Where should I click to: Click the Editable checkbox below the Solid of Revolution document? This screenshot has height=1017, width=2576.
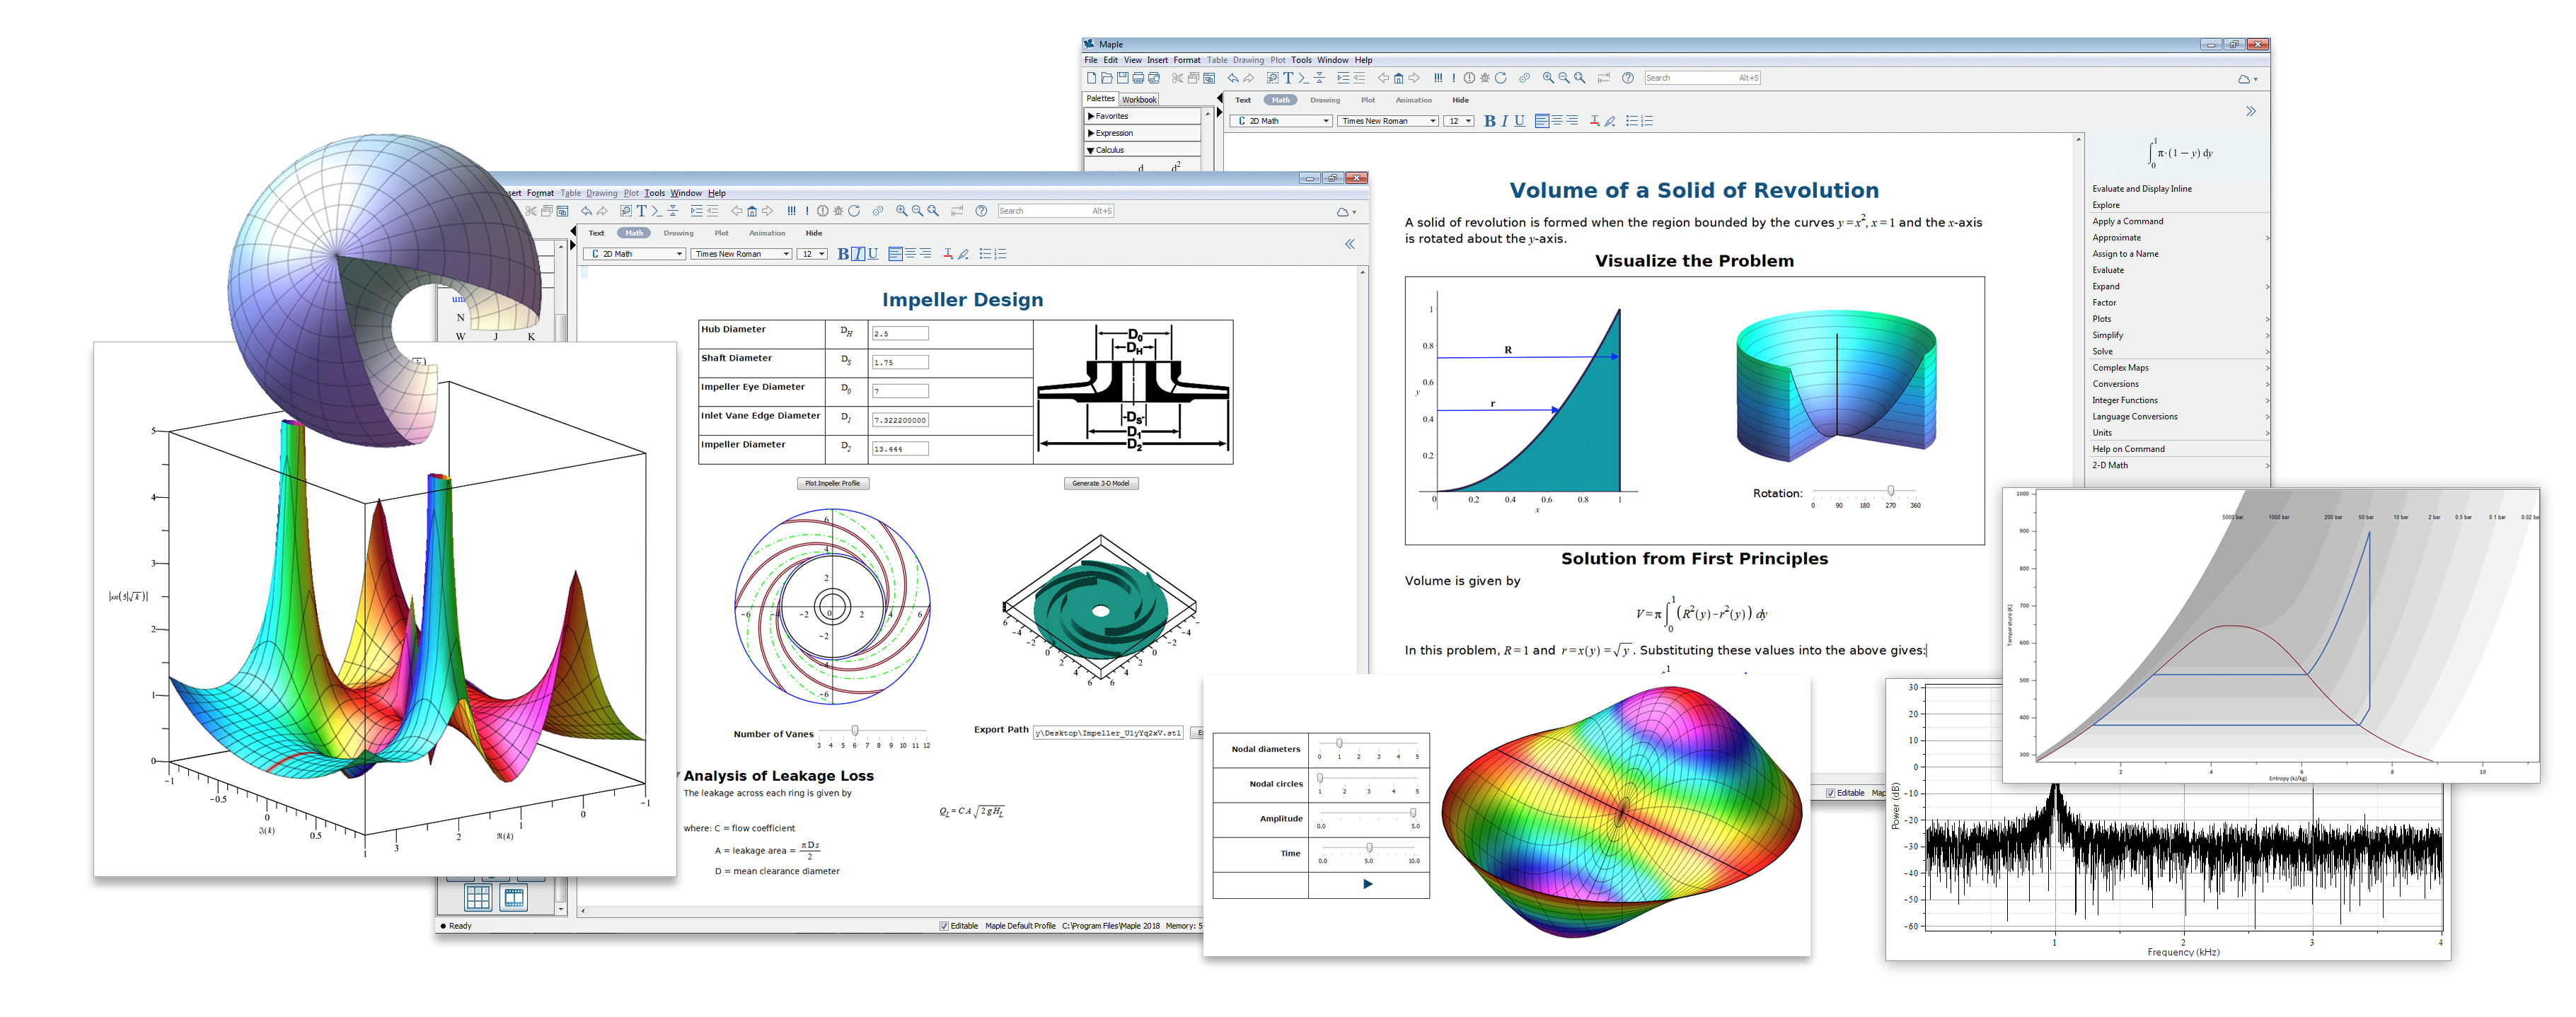coord(1831,793)
